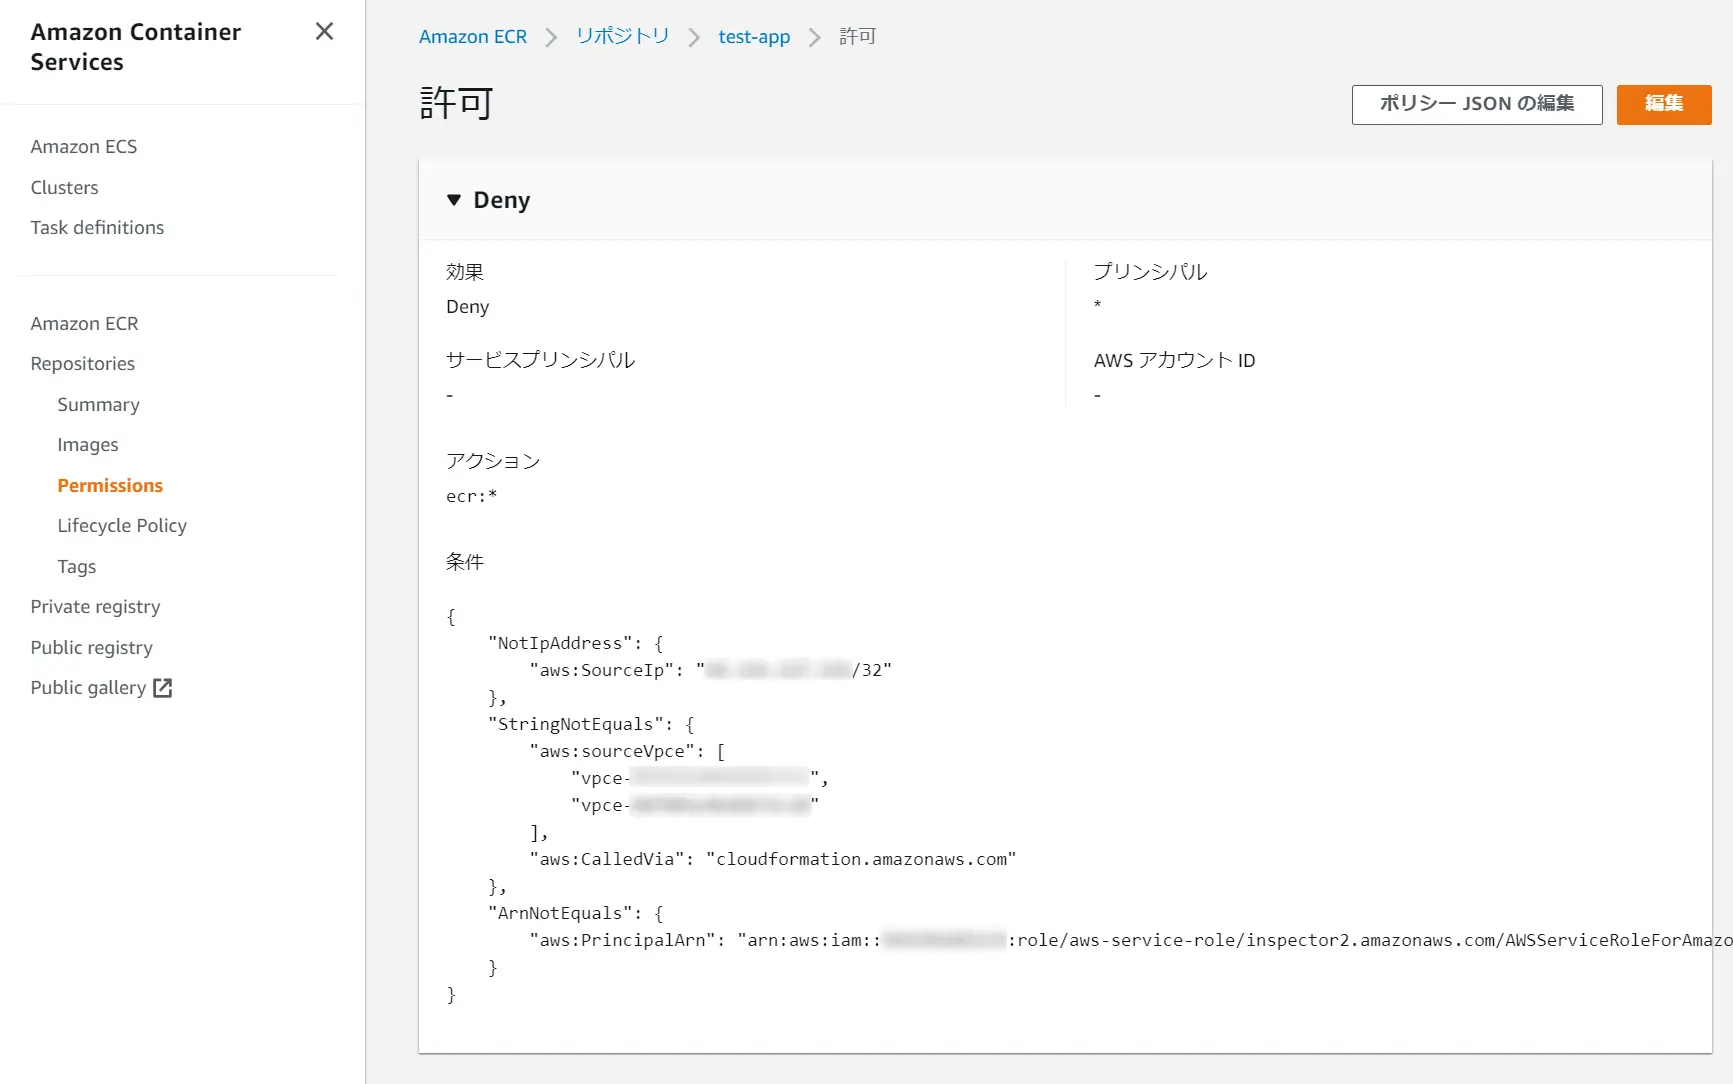
Task: Open Clusters in sidebar
Action: (x=64, y=188)
